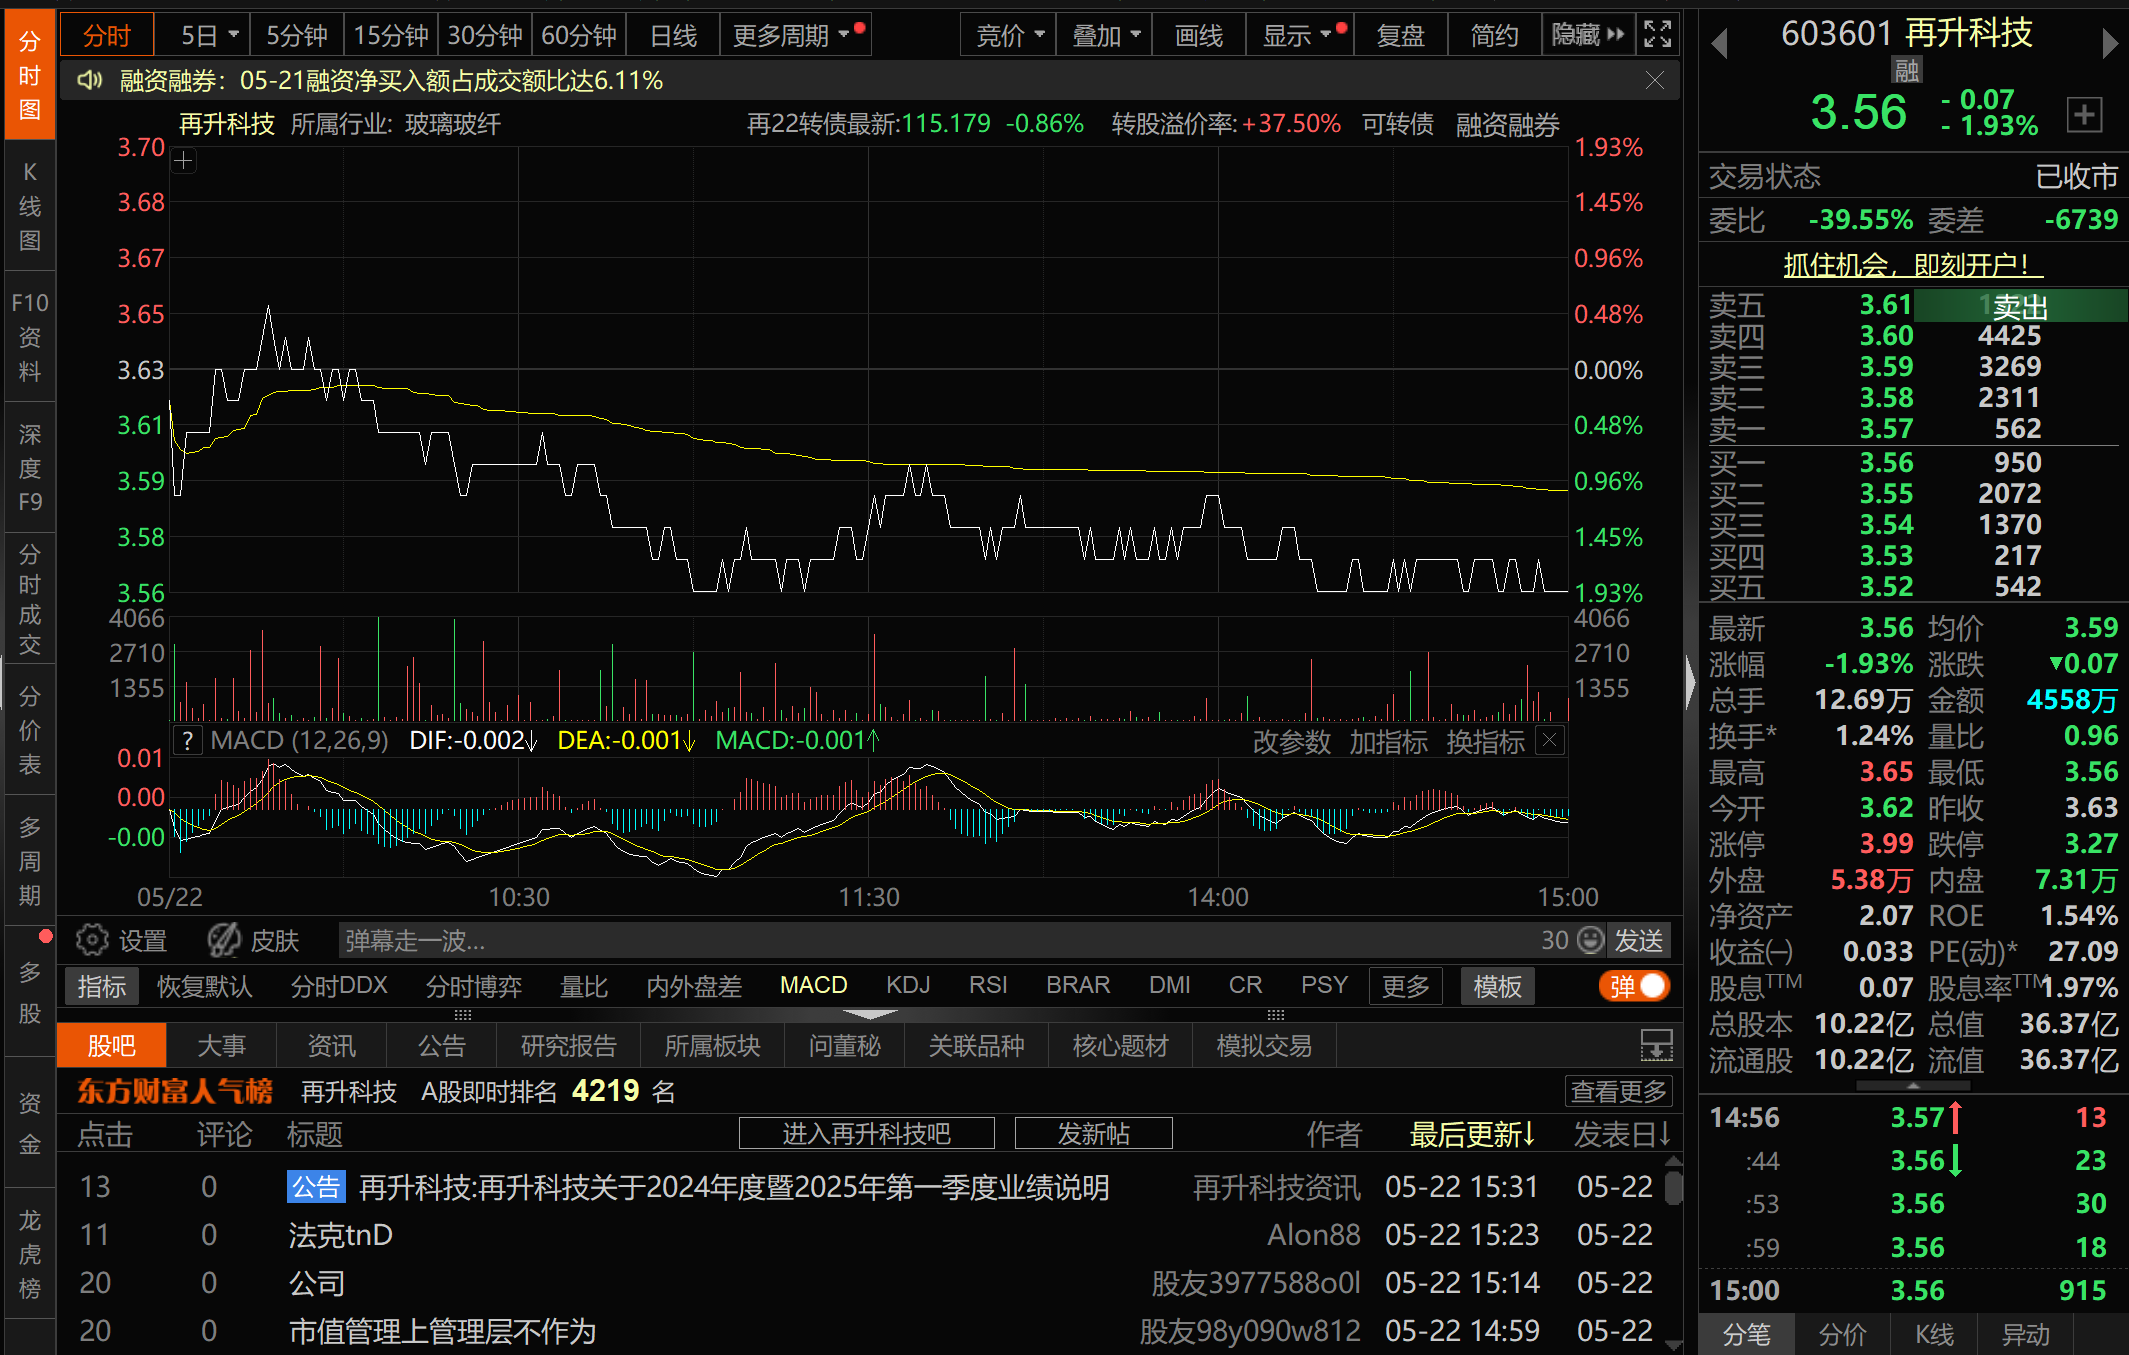Open the 分时图 sidebar view
The image size is (2129, 1355).
[30, 75]
